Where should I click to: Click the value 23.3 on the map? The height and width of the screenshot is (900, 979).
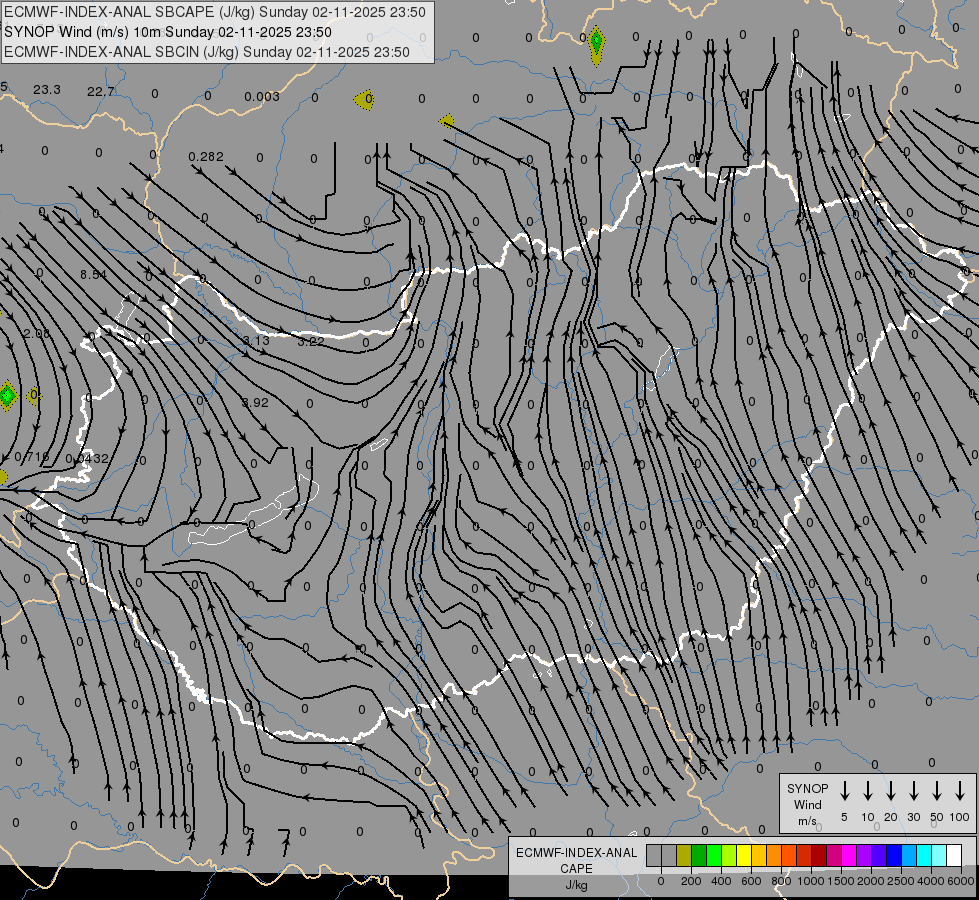pyautogui.click(x=47, y=89)
